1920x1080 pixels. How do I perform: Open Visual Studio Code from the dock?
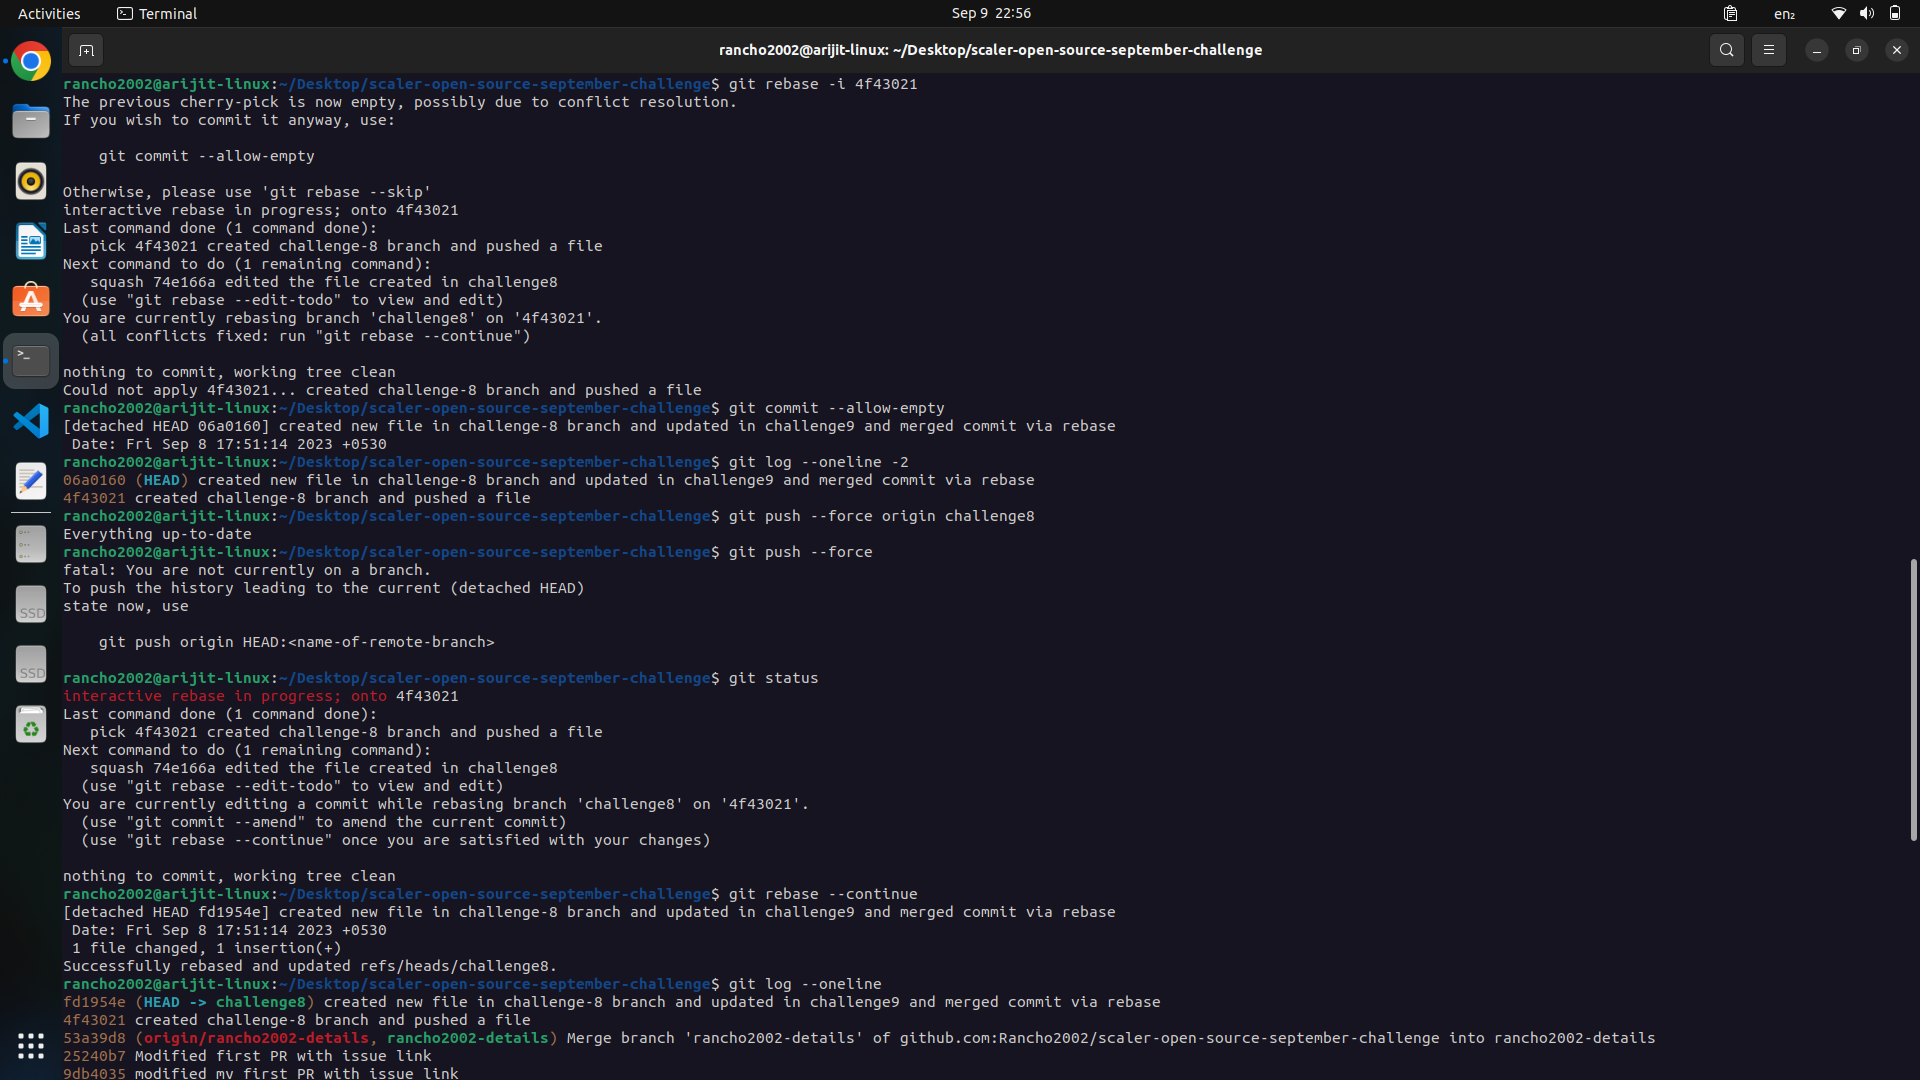[30, 421]
